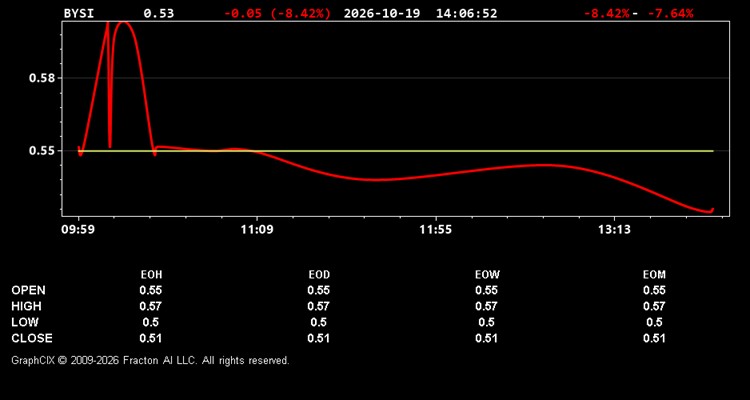Click the date 2026-10-19
Screen dimensions: 750x400
(x=382, y=13)
